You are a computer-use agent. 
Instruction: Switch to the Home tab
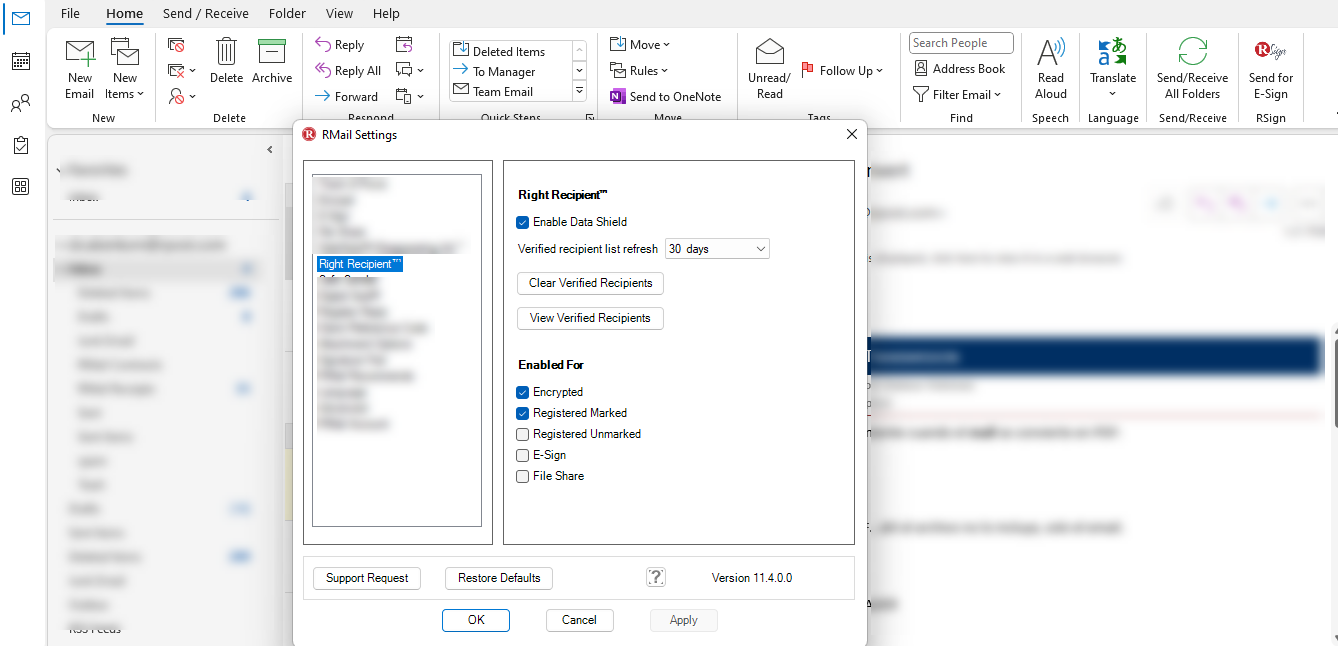click(125, 13)
